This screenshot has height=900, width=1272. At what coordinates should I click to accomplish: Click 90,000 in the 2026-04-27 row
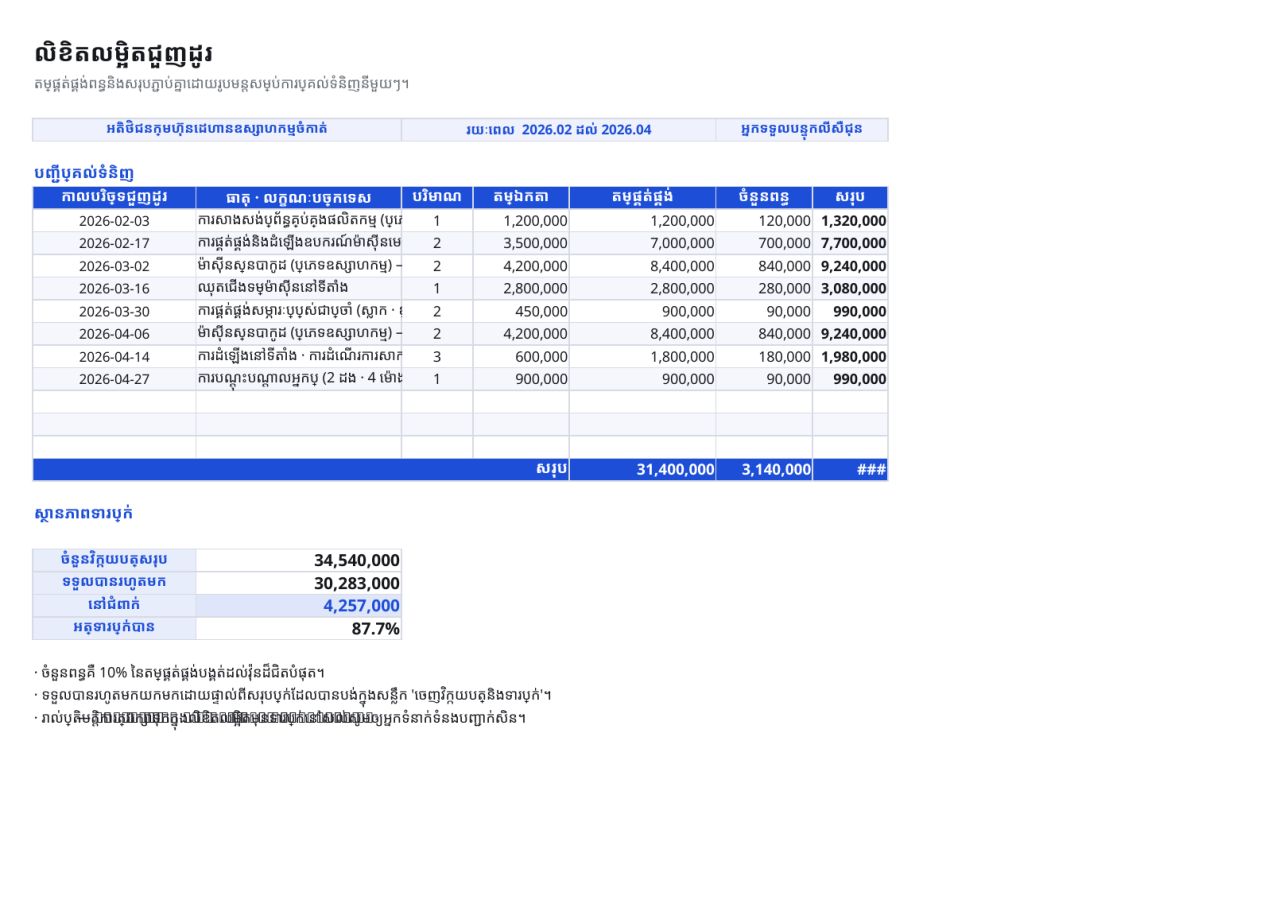coord(764,379)
